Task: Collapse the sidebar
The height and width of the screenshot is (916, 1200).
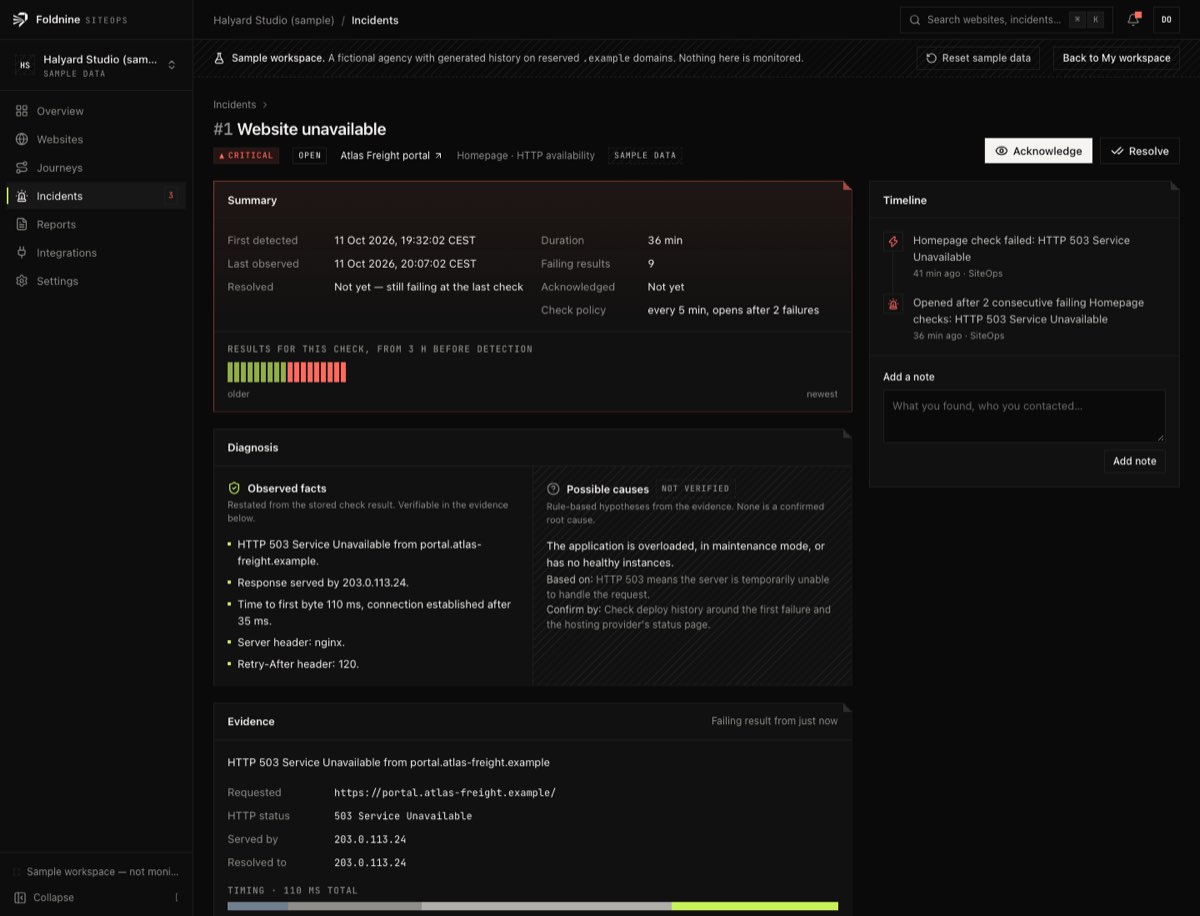Action: (96, 897)
